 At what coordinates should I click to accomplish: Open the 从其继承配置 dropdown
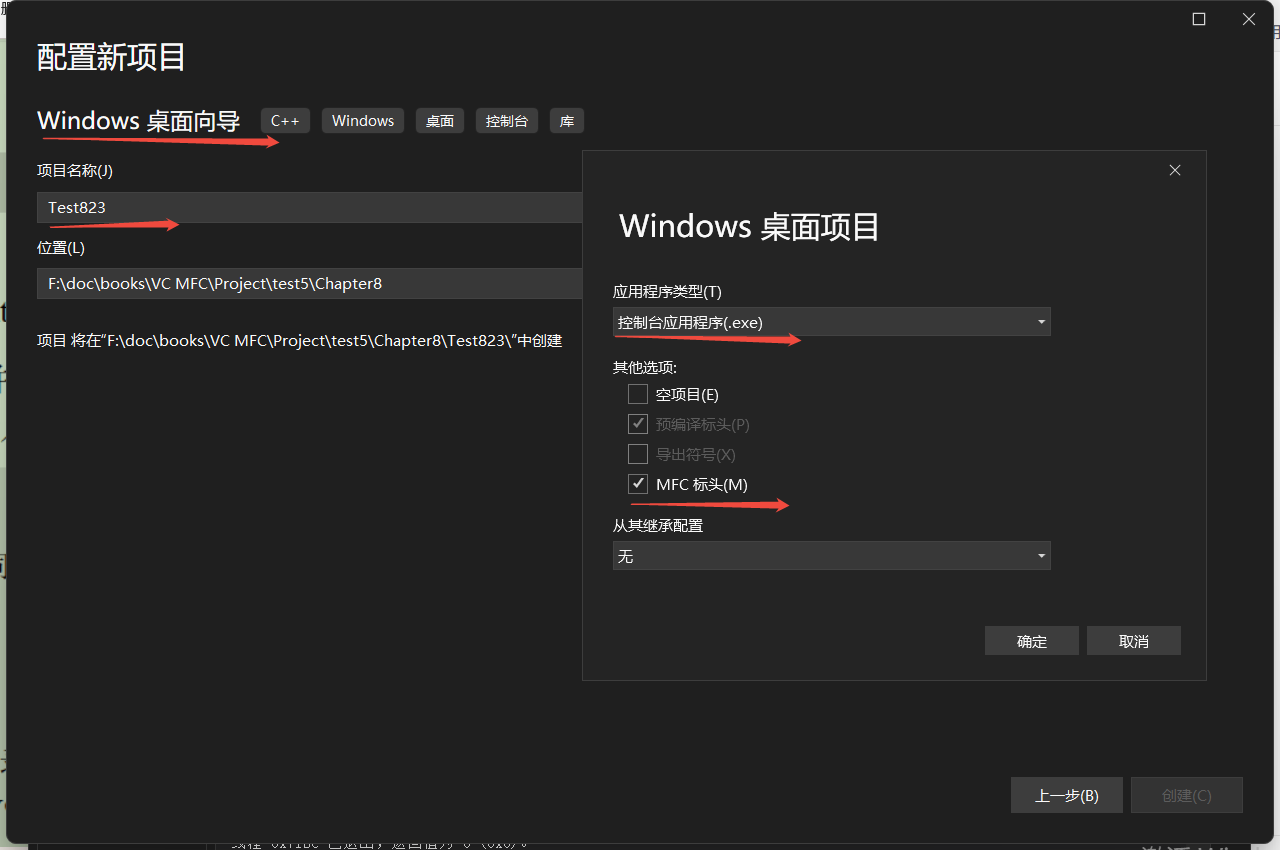tap(830, 555)
